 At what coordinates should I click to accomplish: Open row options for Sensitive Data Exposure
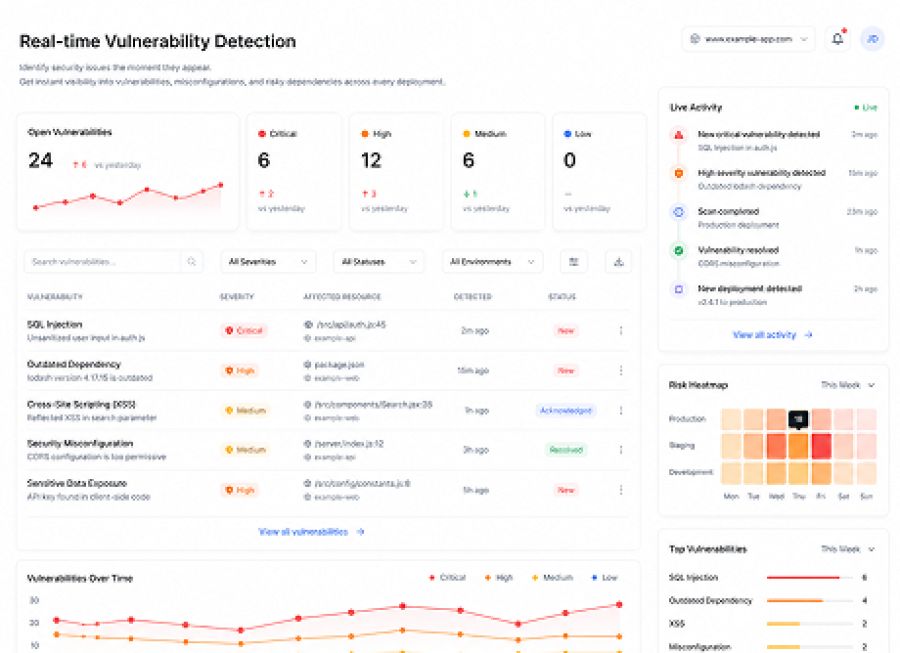[621, 490]
